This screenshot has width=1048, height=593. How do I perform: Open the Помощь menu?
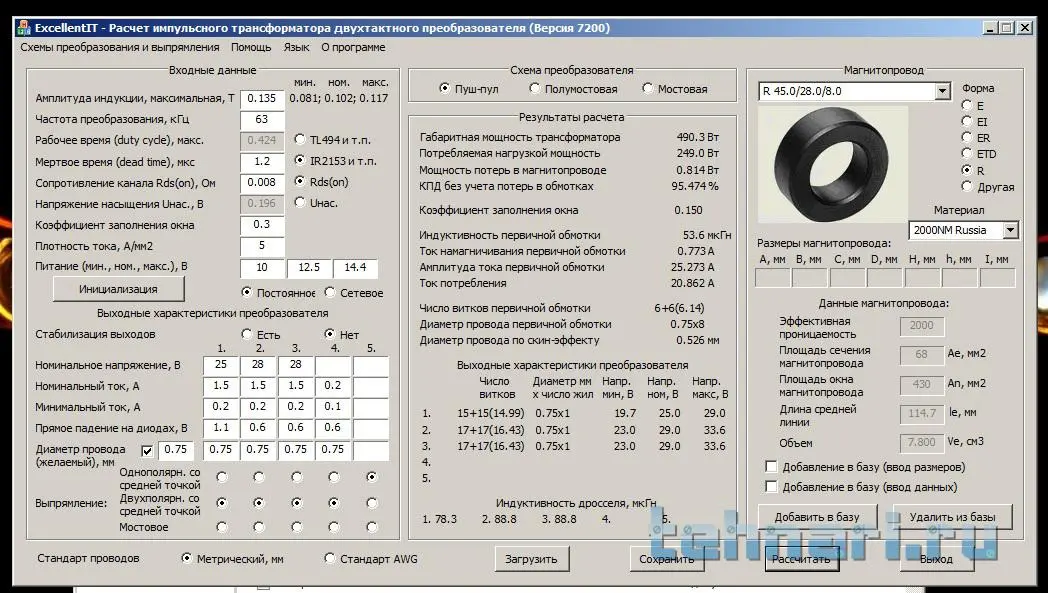(x=251, y=47)
